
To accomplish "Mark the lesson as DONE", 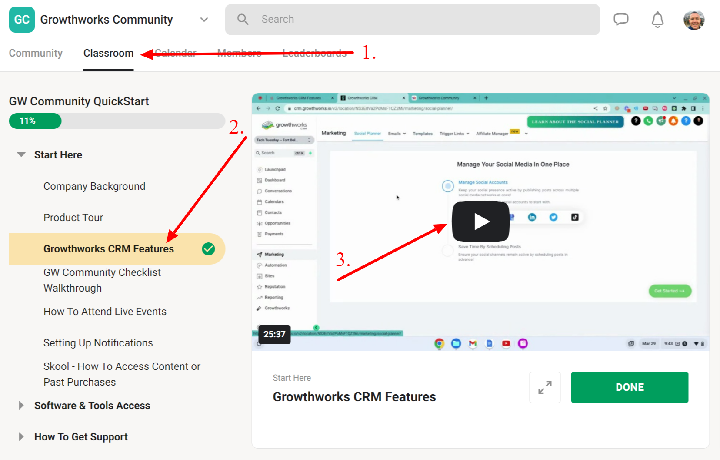I will point(630,387).
